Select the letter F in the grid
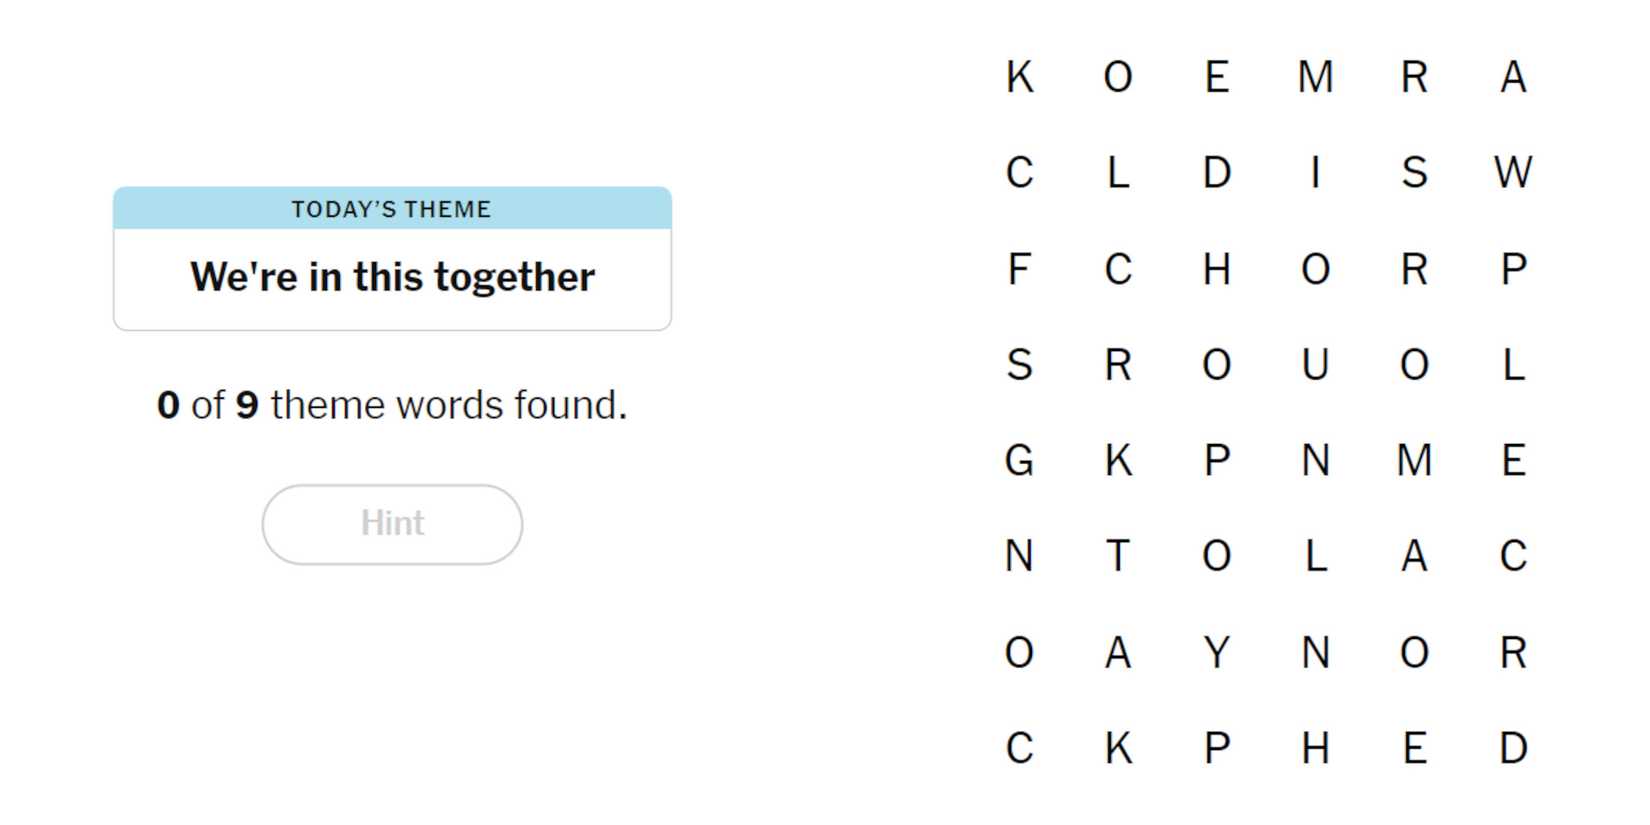1650x825 pixels. (x=1018, y=269)
